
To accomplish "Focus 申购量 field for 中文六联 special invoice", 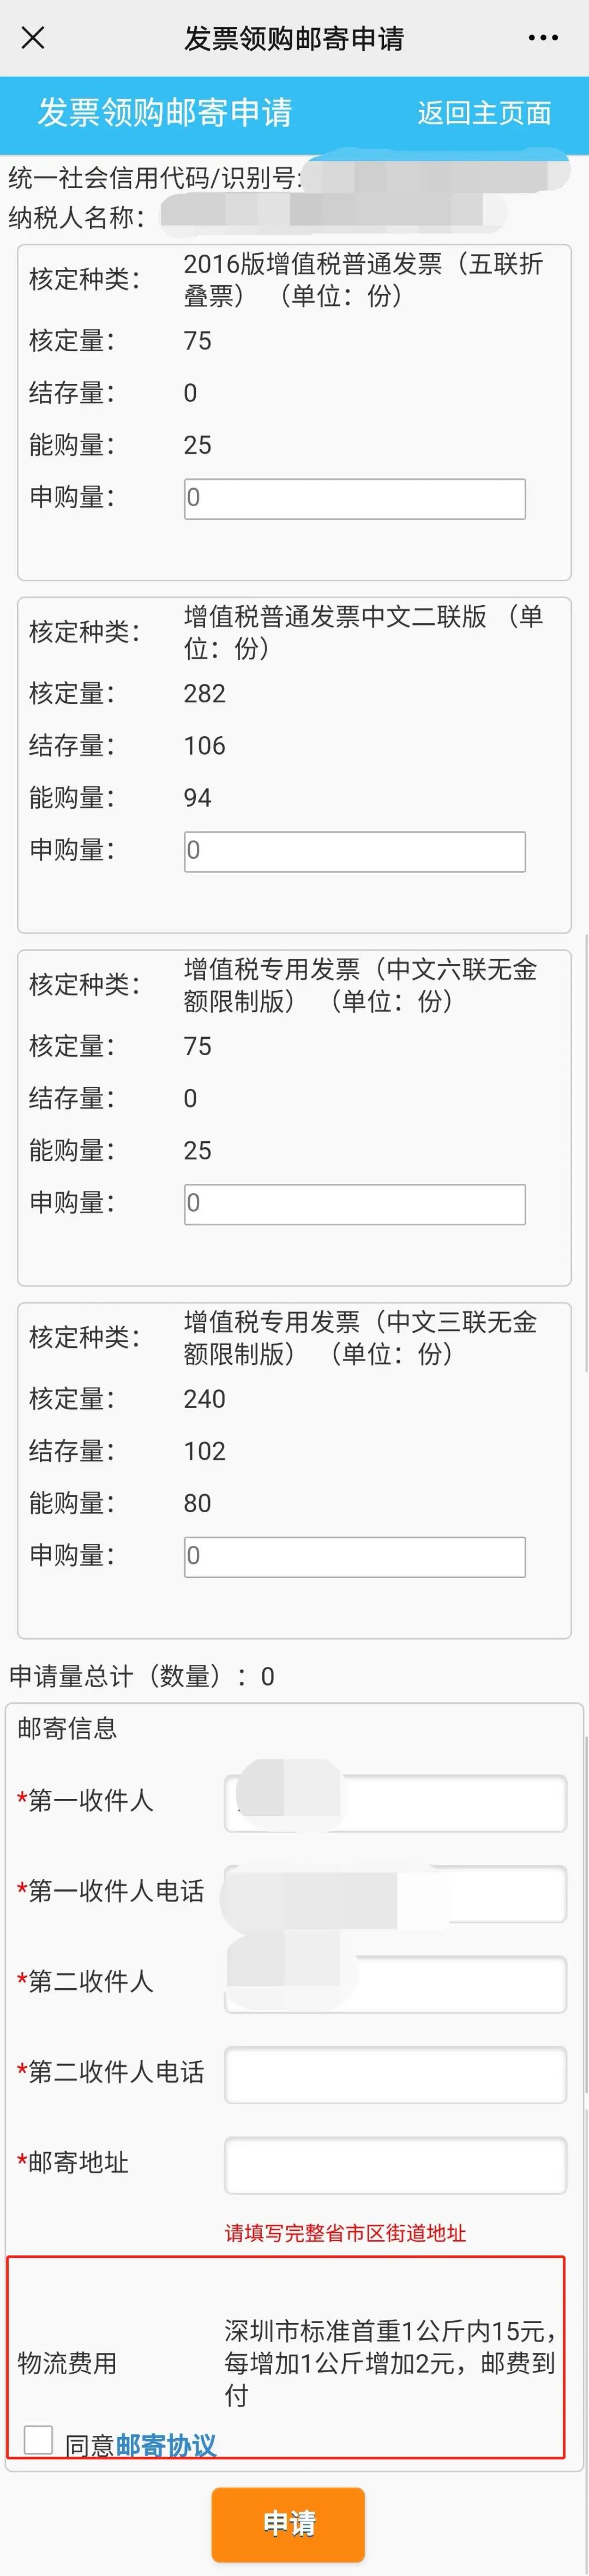I will [x=355, y=1204].
